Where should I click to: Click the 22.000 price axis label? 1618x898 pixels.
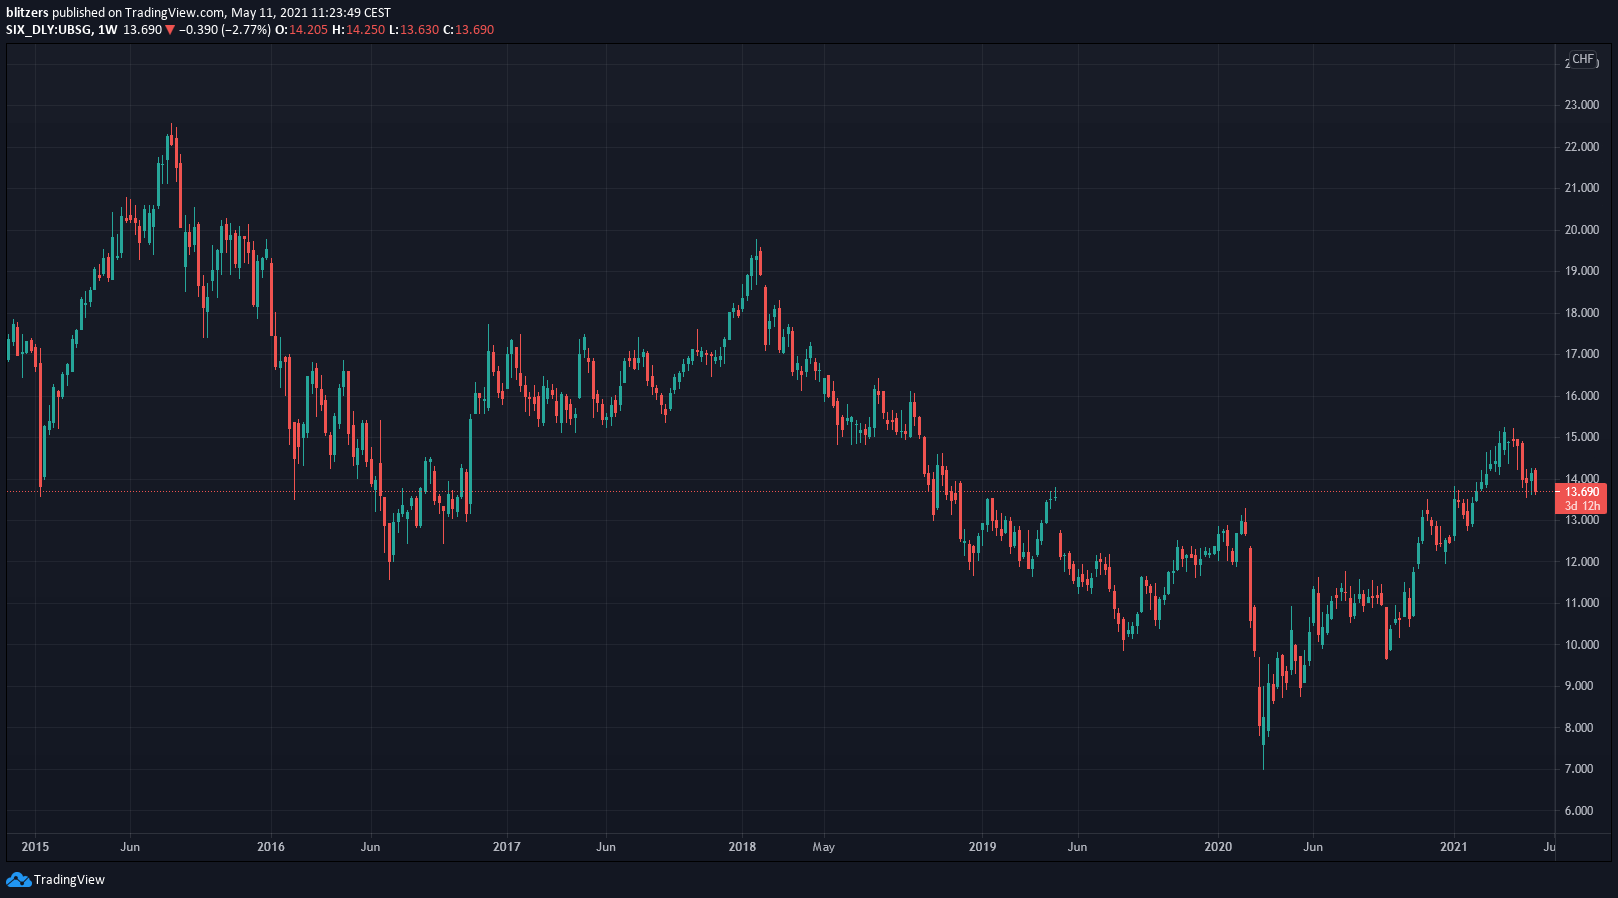pyautogui.click(x=1582, y=147)
